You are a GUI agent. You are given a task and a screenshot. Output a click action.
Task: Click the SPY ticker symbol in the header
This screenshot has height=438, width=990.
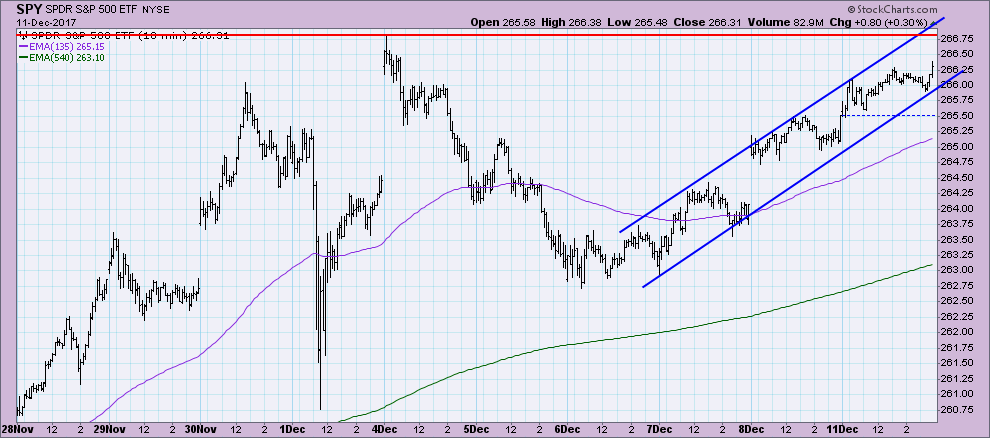[30, 11]
